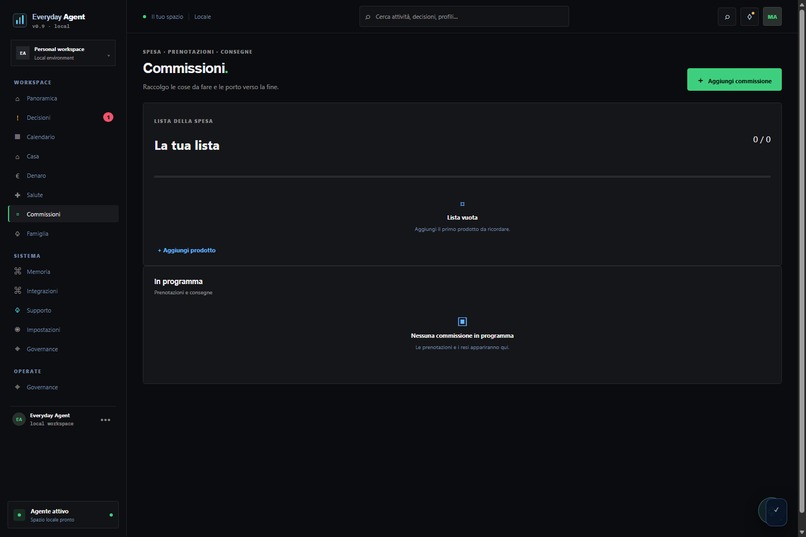
Task: Open Panoramica in the sidebar
Action: click(x=63, y=98)
